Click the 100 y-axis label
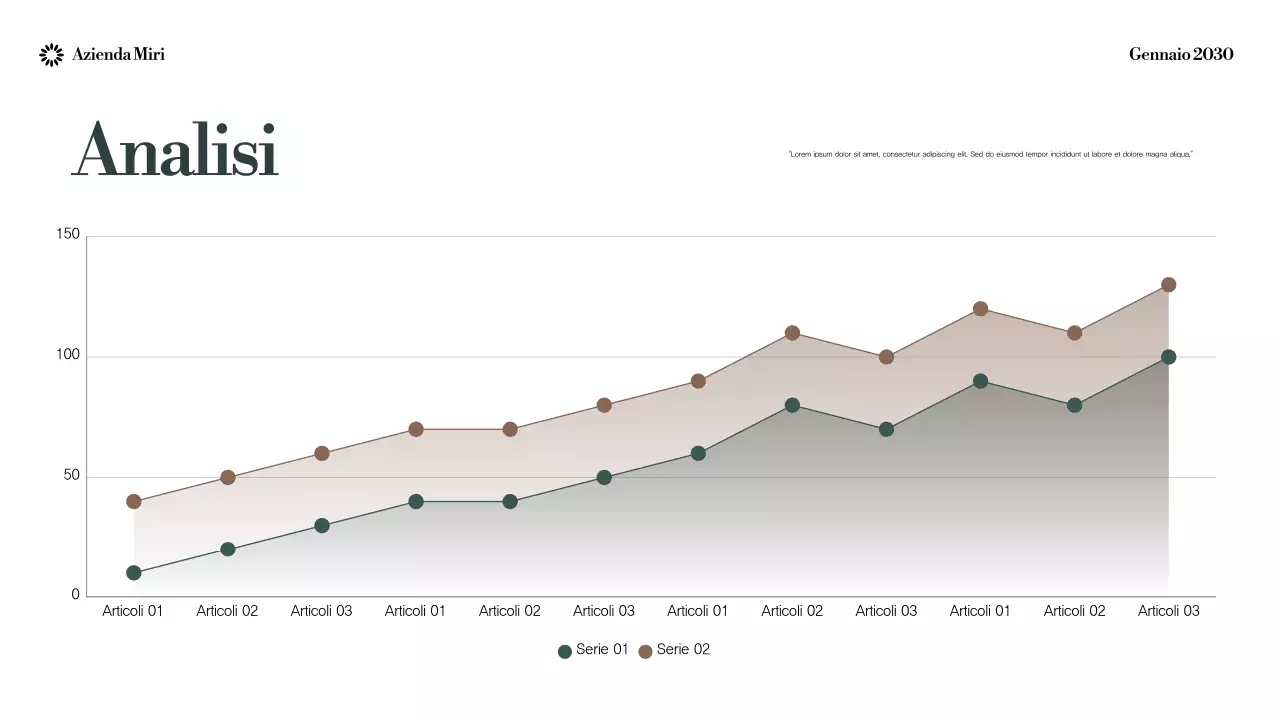 (68, 355)
